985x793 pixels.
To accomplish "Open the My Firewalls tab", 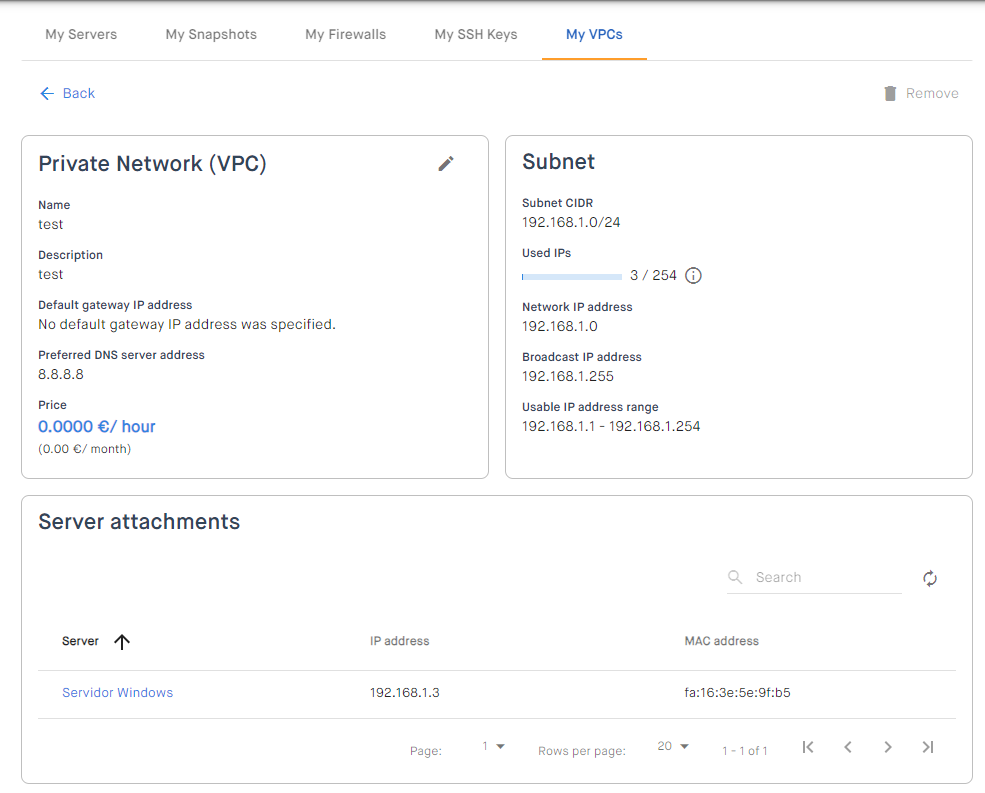I will pos(346,35).
